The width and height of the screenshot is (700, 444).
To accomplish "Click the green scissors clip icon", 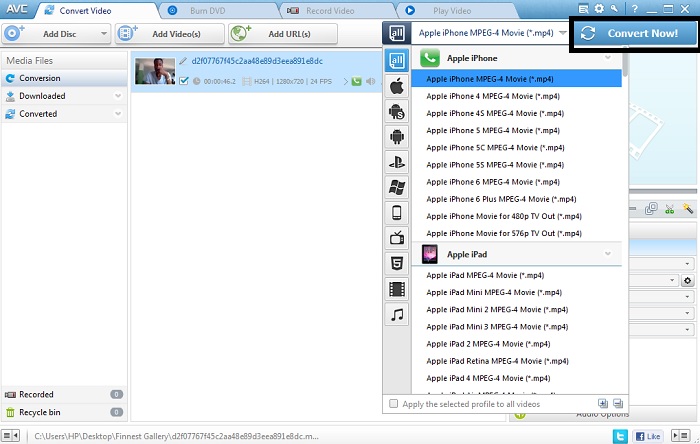I will tap(669, 208).
